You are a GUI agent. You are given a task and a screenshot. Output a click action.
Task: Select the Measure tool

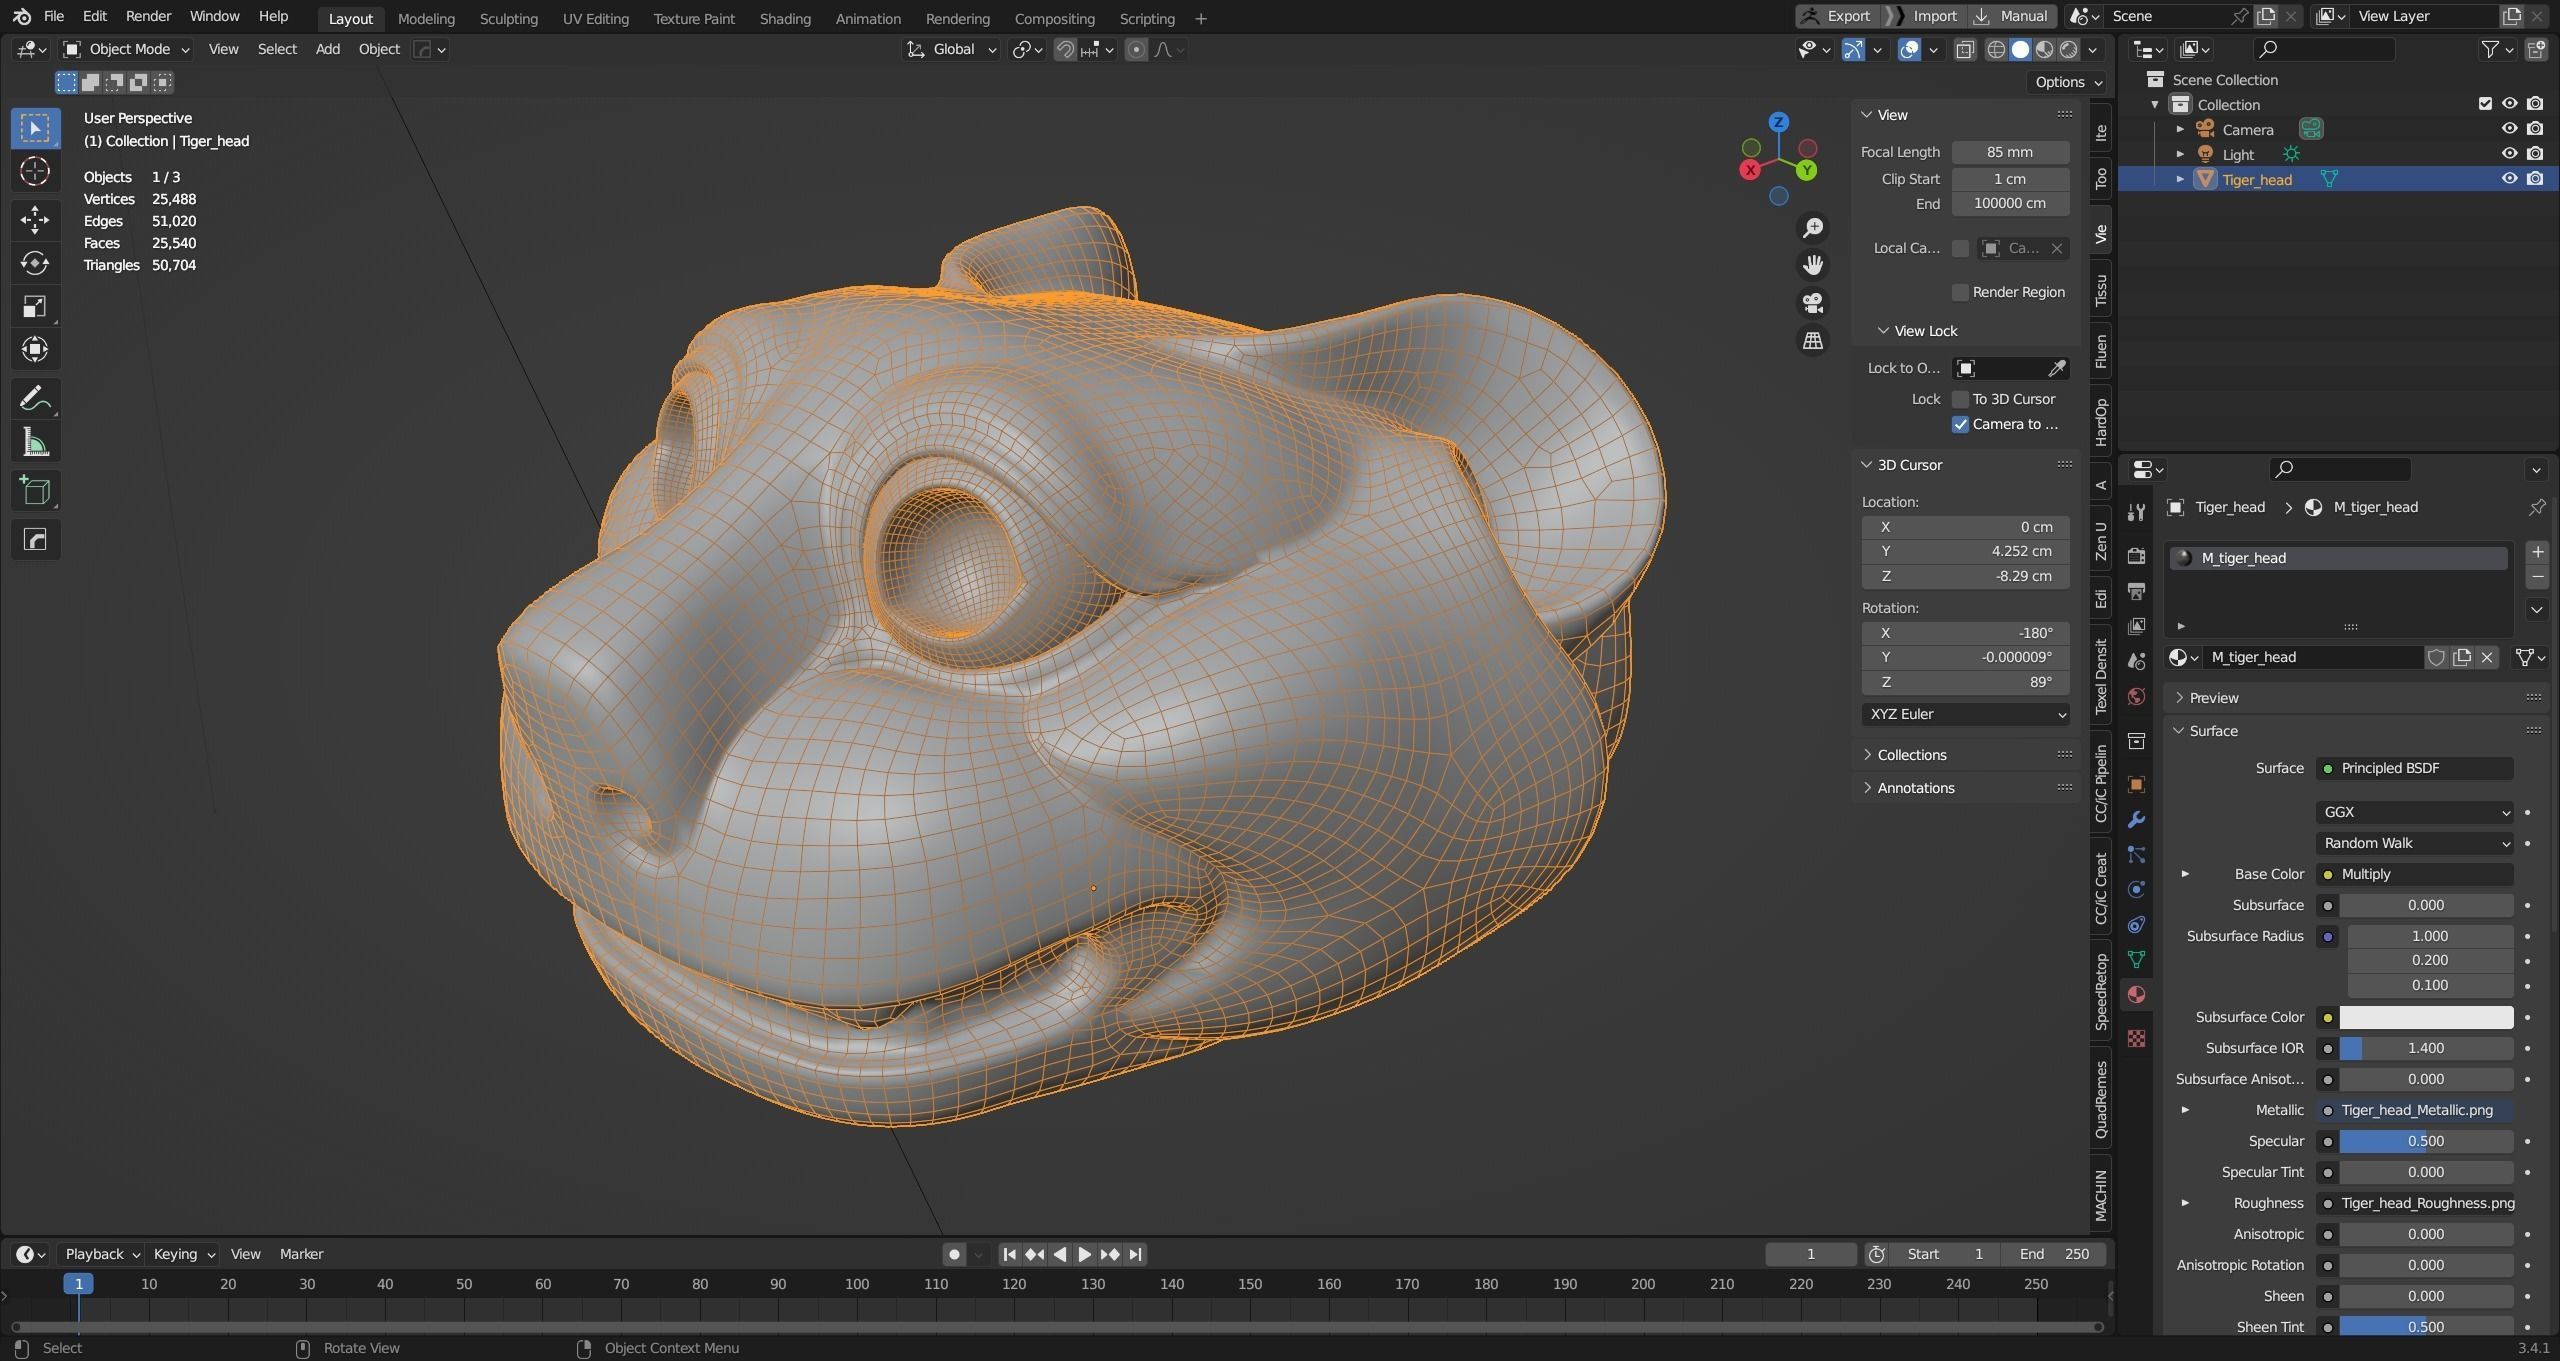35,443
